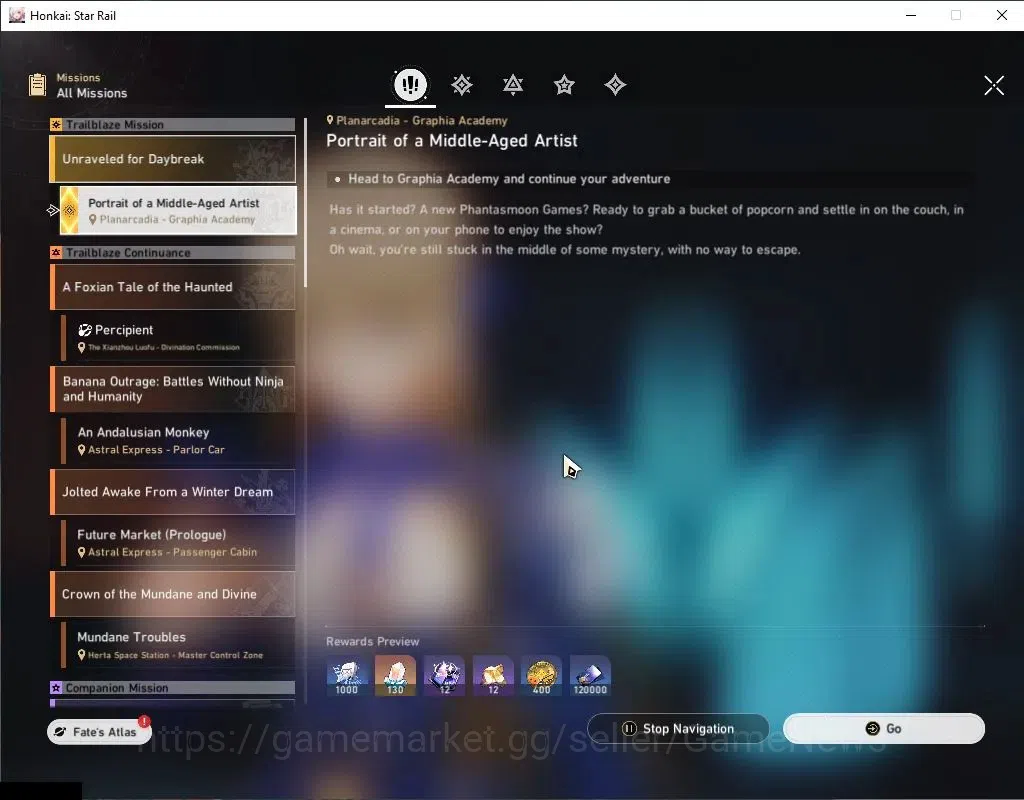Viewport: 1024px width, 800px height.
Task: Click the Trailblaze Mission category header
Action: (x=172, y=125)
